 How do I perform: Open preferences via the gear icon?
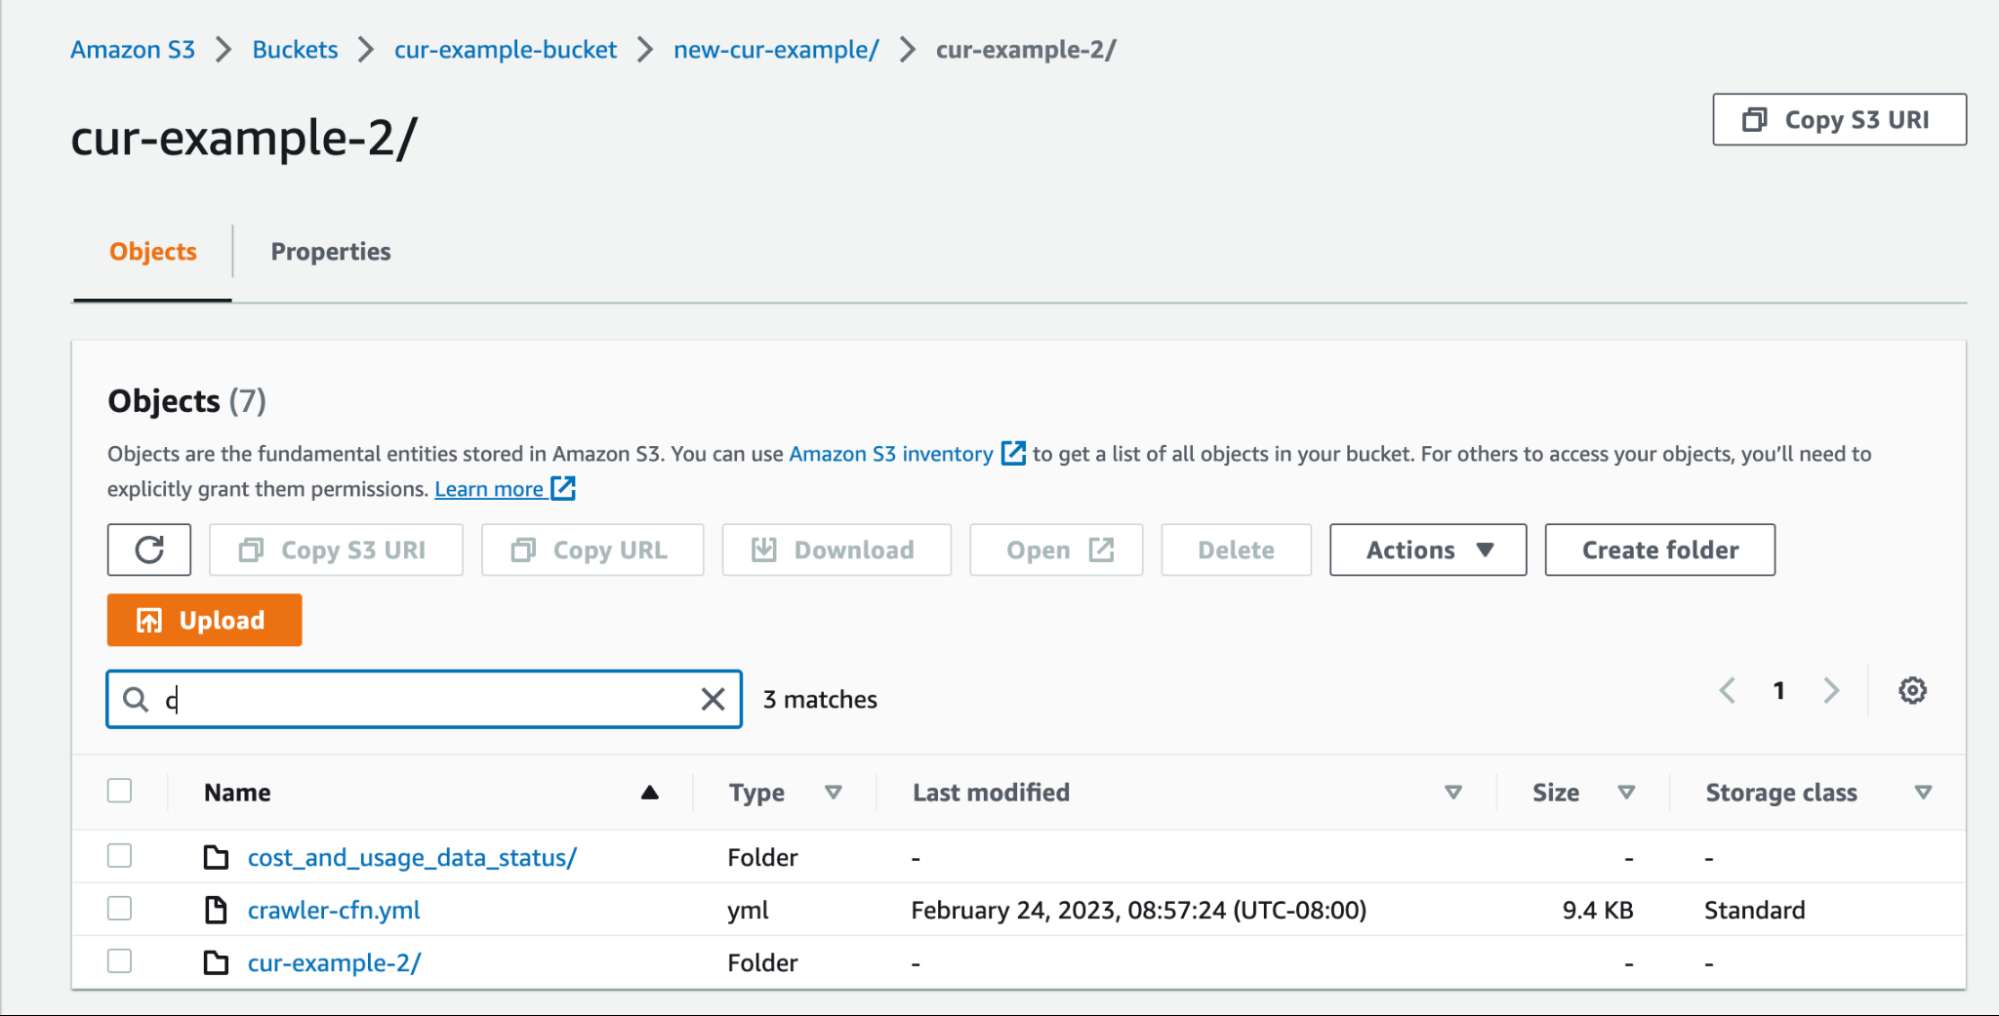point(1912,690)
